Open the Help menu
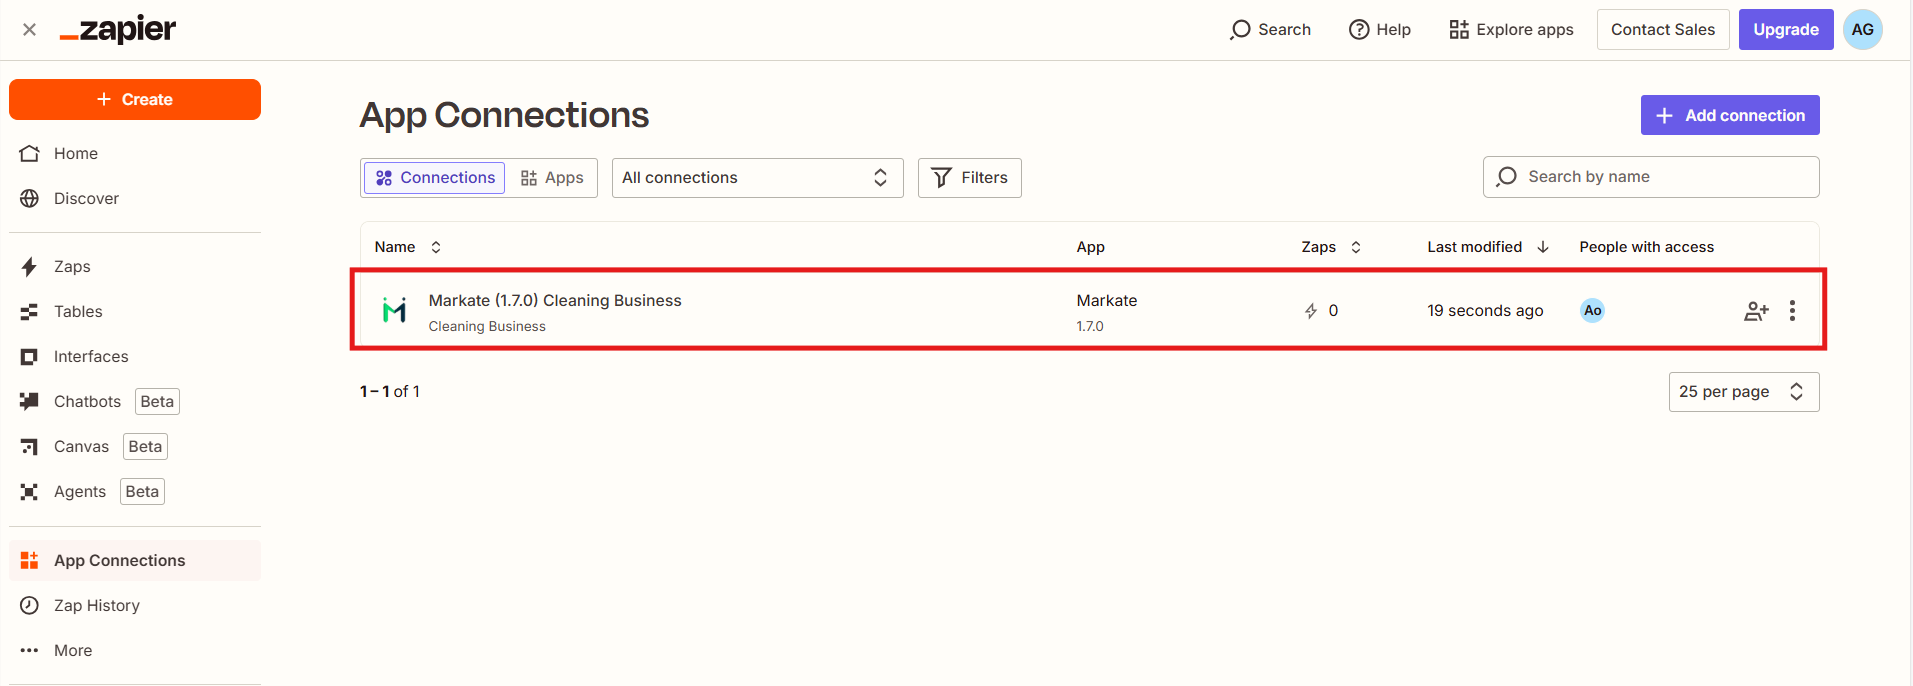The image size is (1913, 686). click(x=1380, y=30)
